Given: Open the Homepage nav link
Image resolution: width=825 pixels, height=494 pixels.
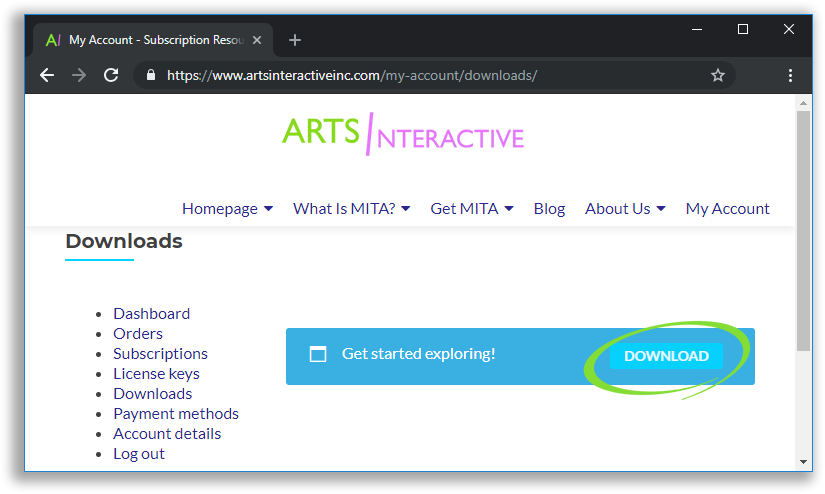Looking at the screenshot, I should pyautogui.click(x=220, y=209).
